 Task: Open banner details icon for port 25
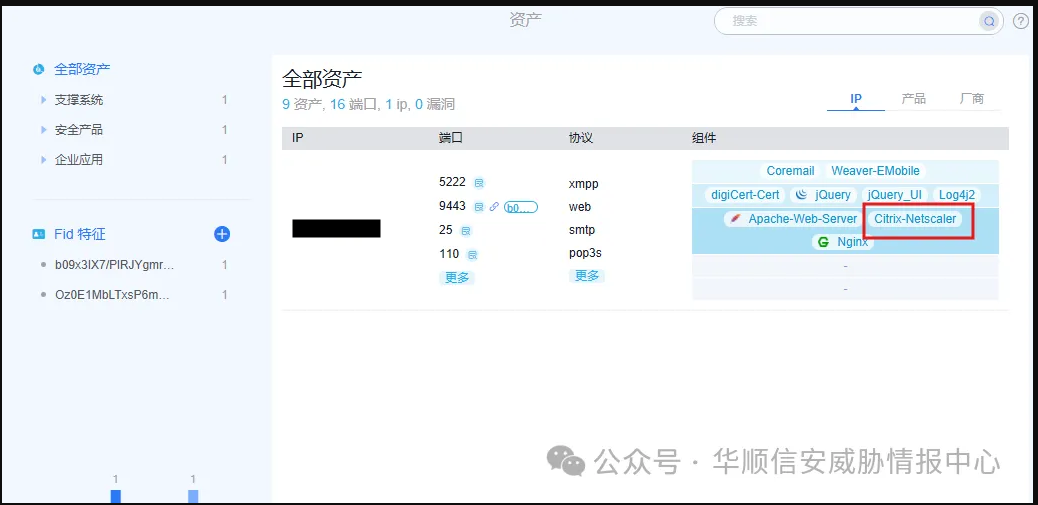click(466, 230)
